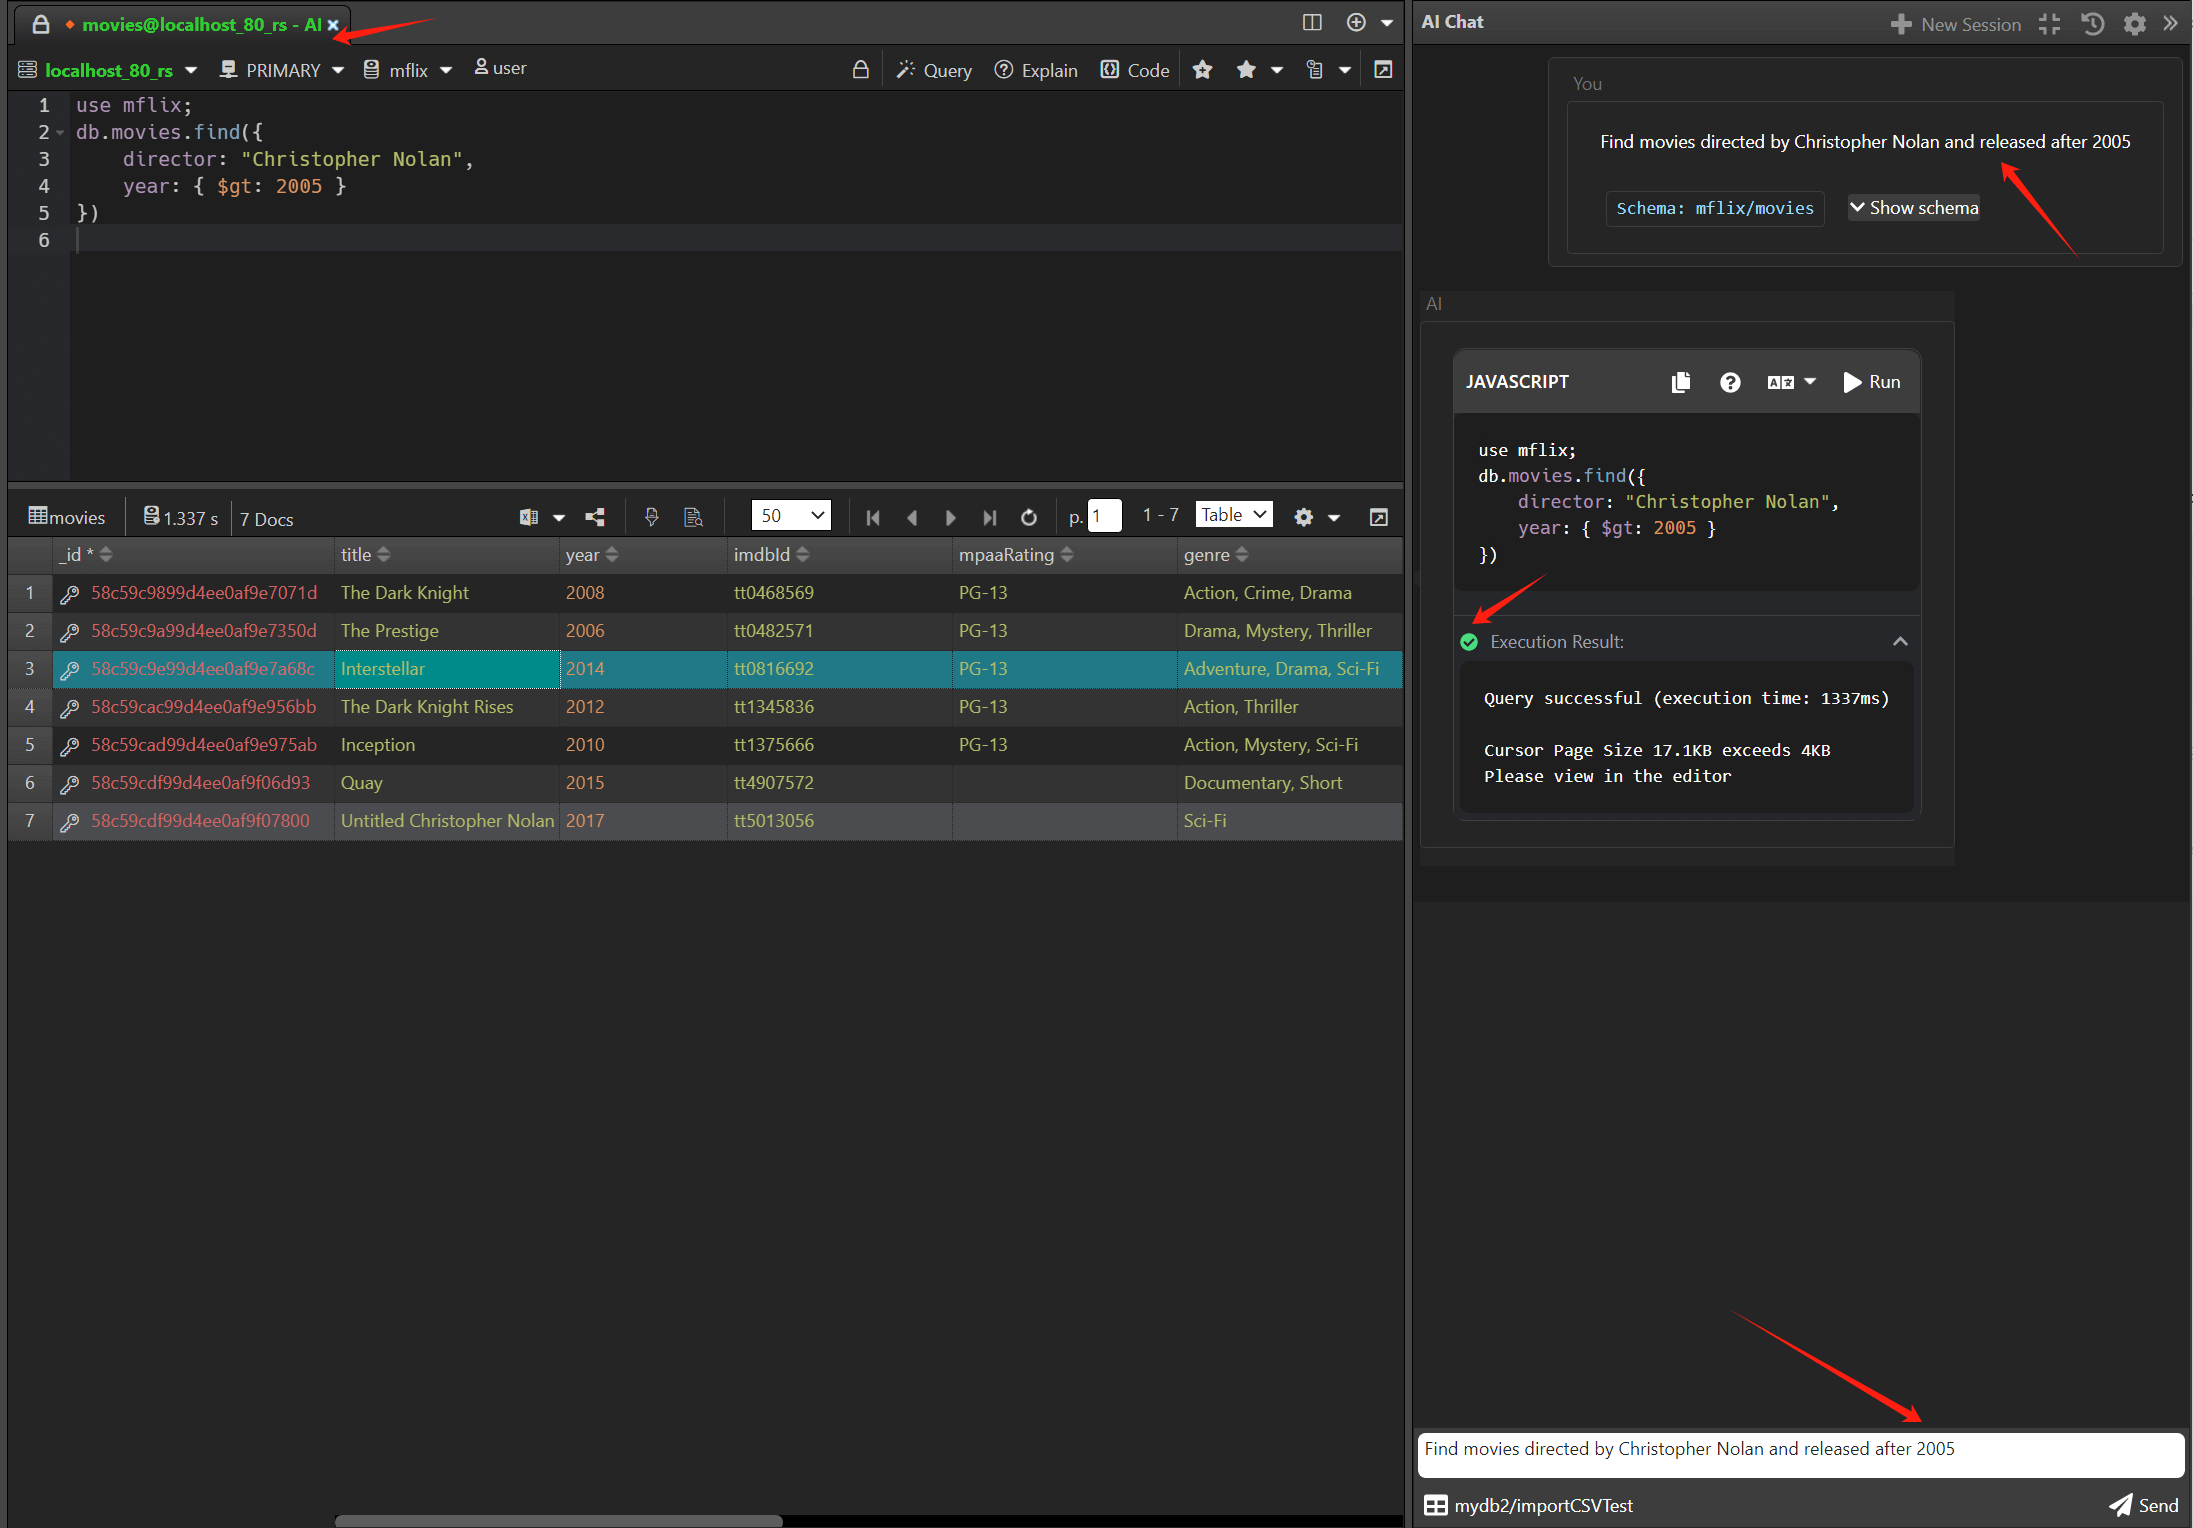Open the page size 50 dropdown
This screenshot has width=2193, height=1528.
point(791,516)
